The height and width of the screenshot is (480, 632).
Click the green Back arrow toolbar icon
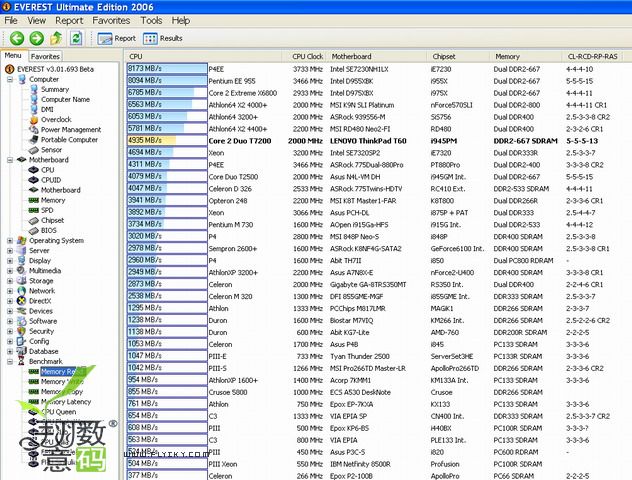(17, 38)
